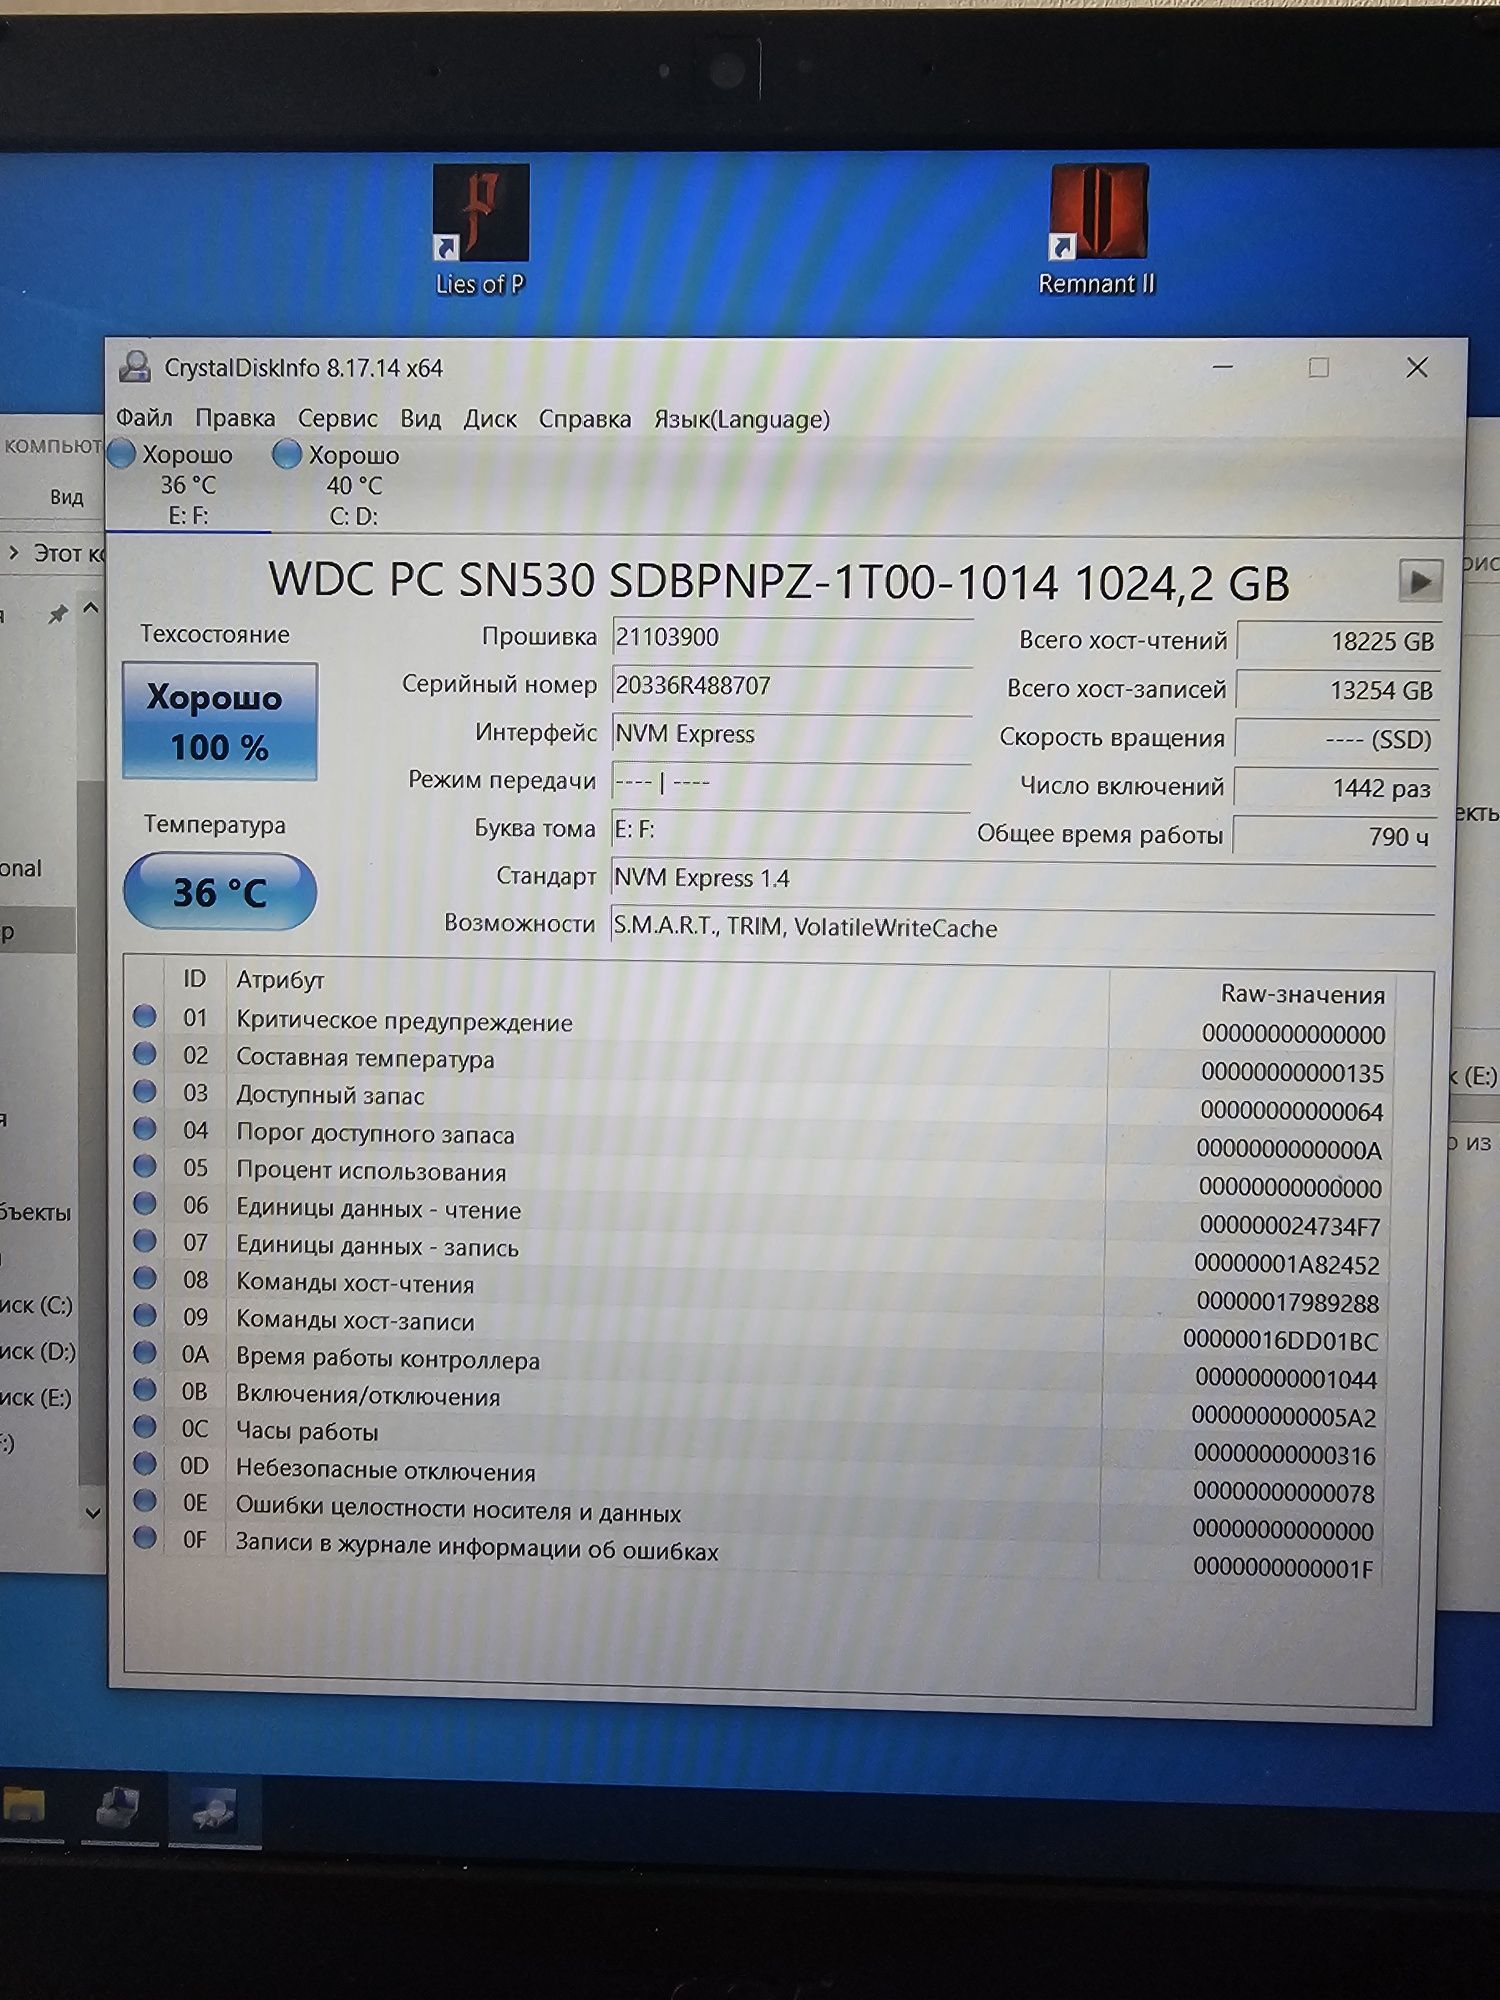Click total host reads value 18225 GB
Viewport: 1500px width, 2000px height.
click(1338, 641)
